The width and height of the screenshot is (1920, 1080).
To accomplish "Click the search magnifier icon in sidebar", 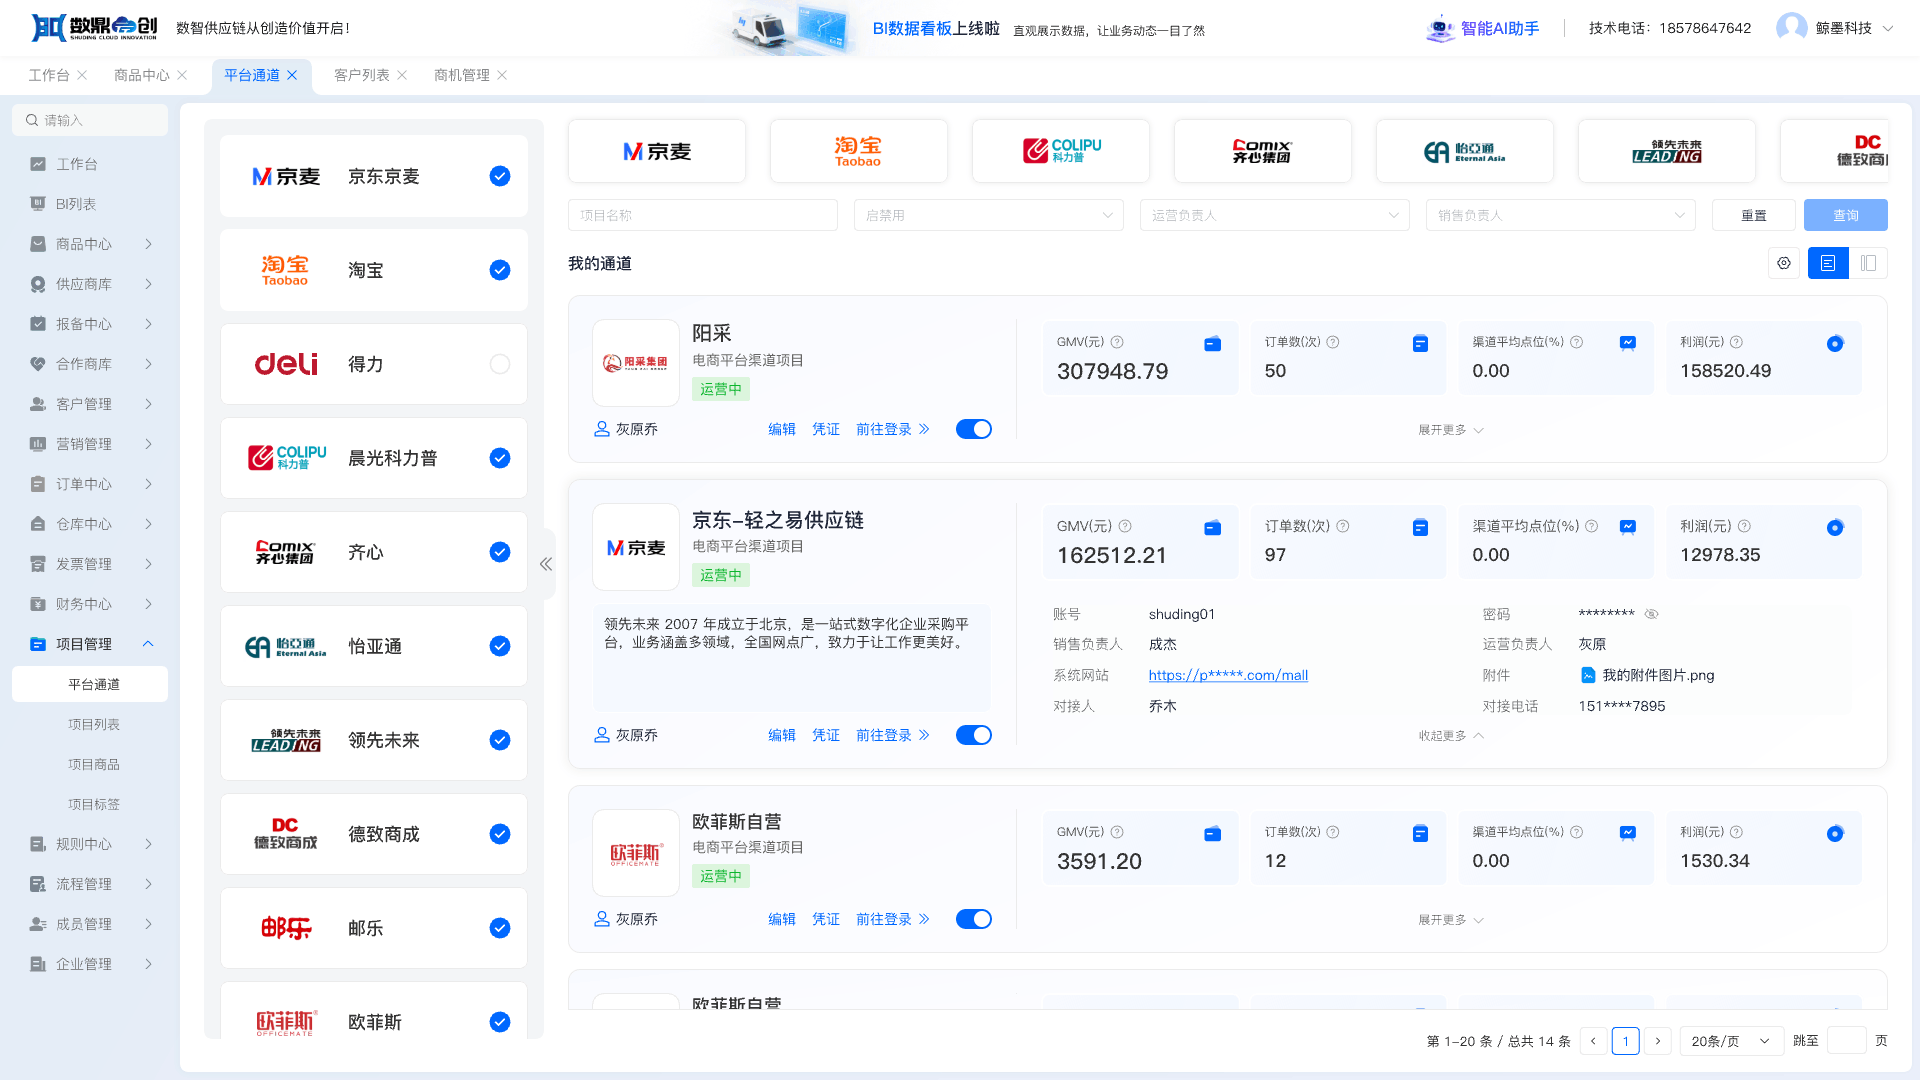I will (x=32, y=120).
